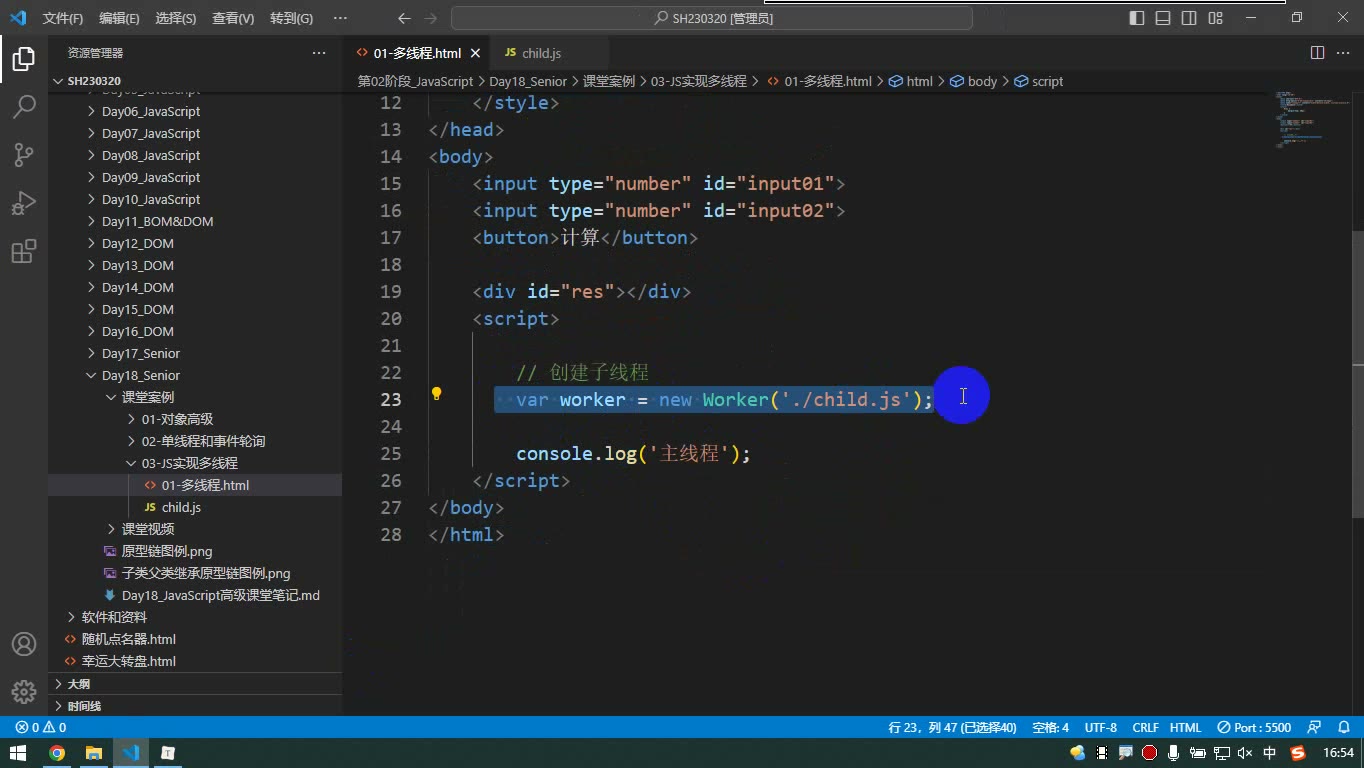Viewport: 1364px width, 768px height.
Task: Change the CRLF end-of-line sequence
Action: (x=1146, y=728)
